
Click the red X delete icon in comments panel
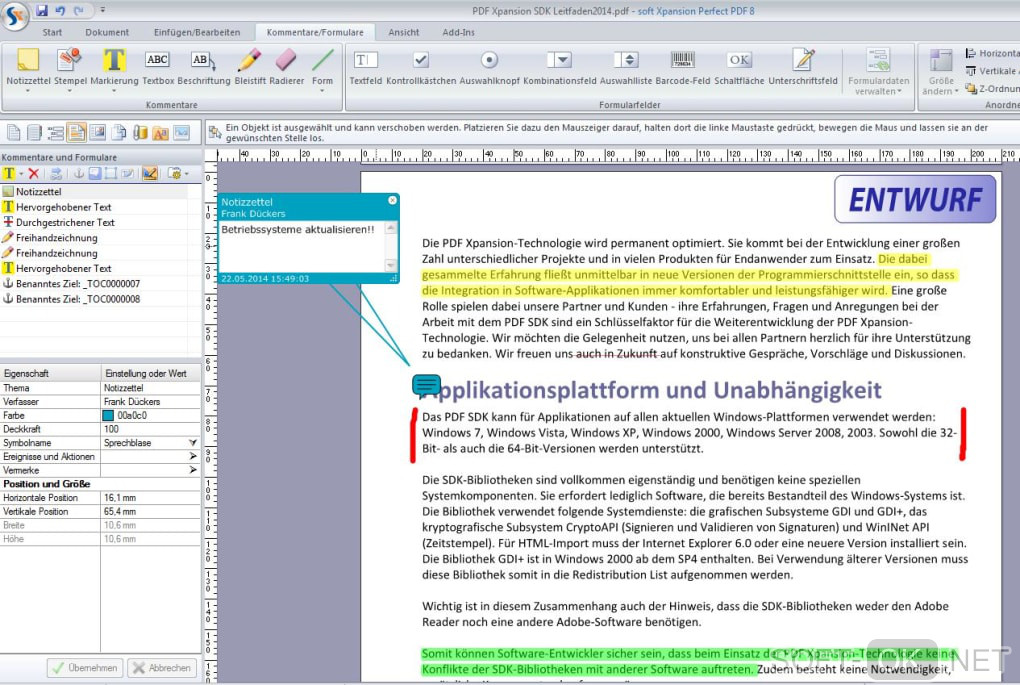pos(33,173)
